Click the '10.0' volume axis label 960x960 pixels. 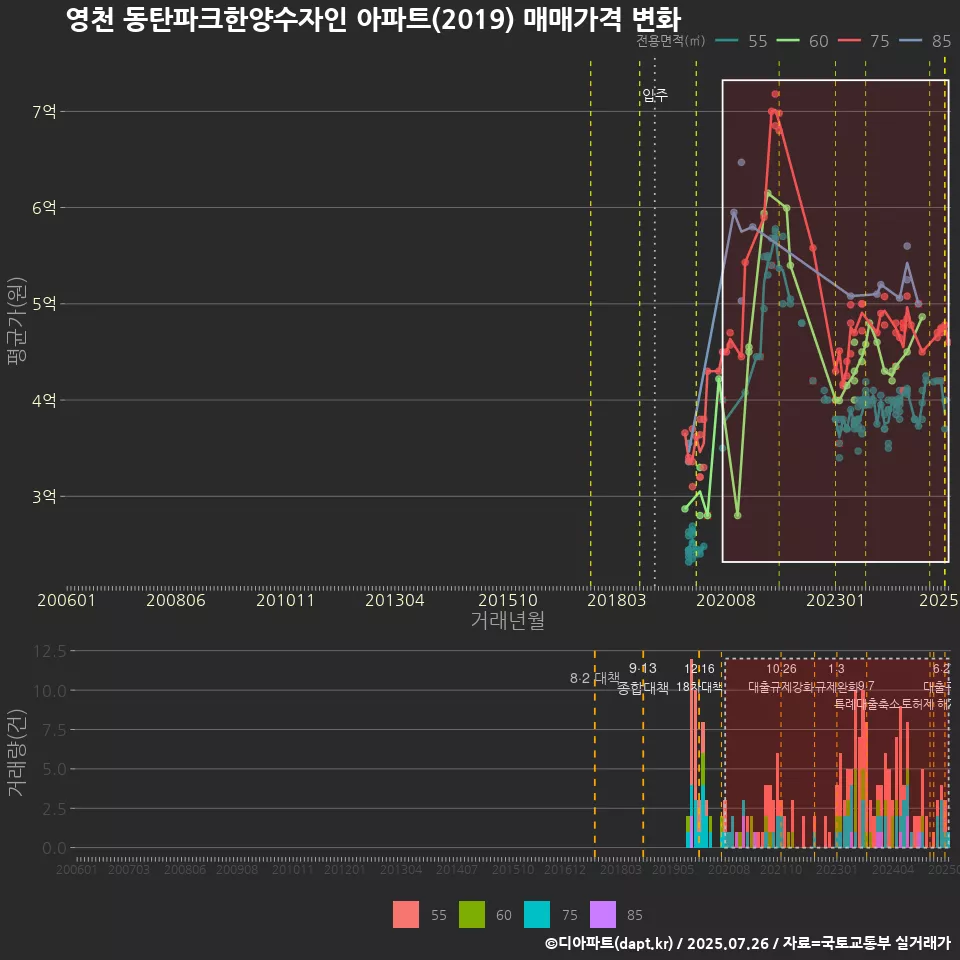tap(50, 691)
